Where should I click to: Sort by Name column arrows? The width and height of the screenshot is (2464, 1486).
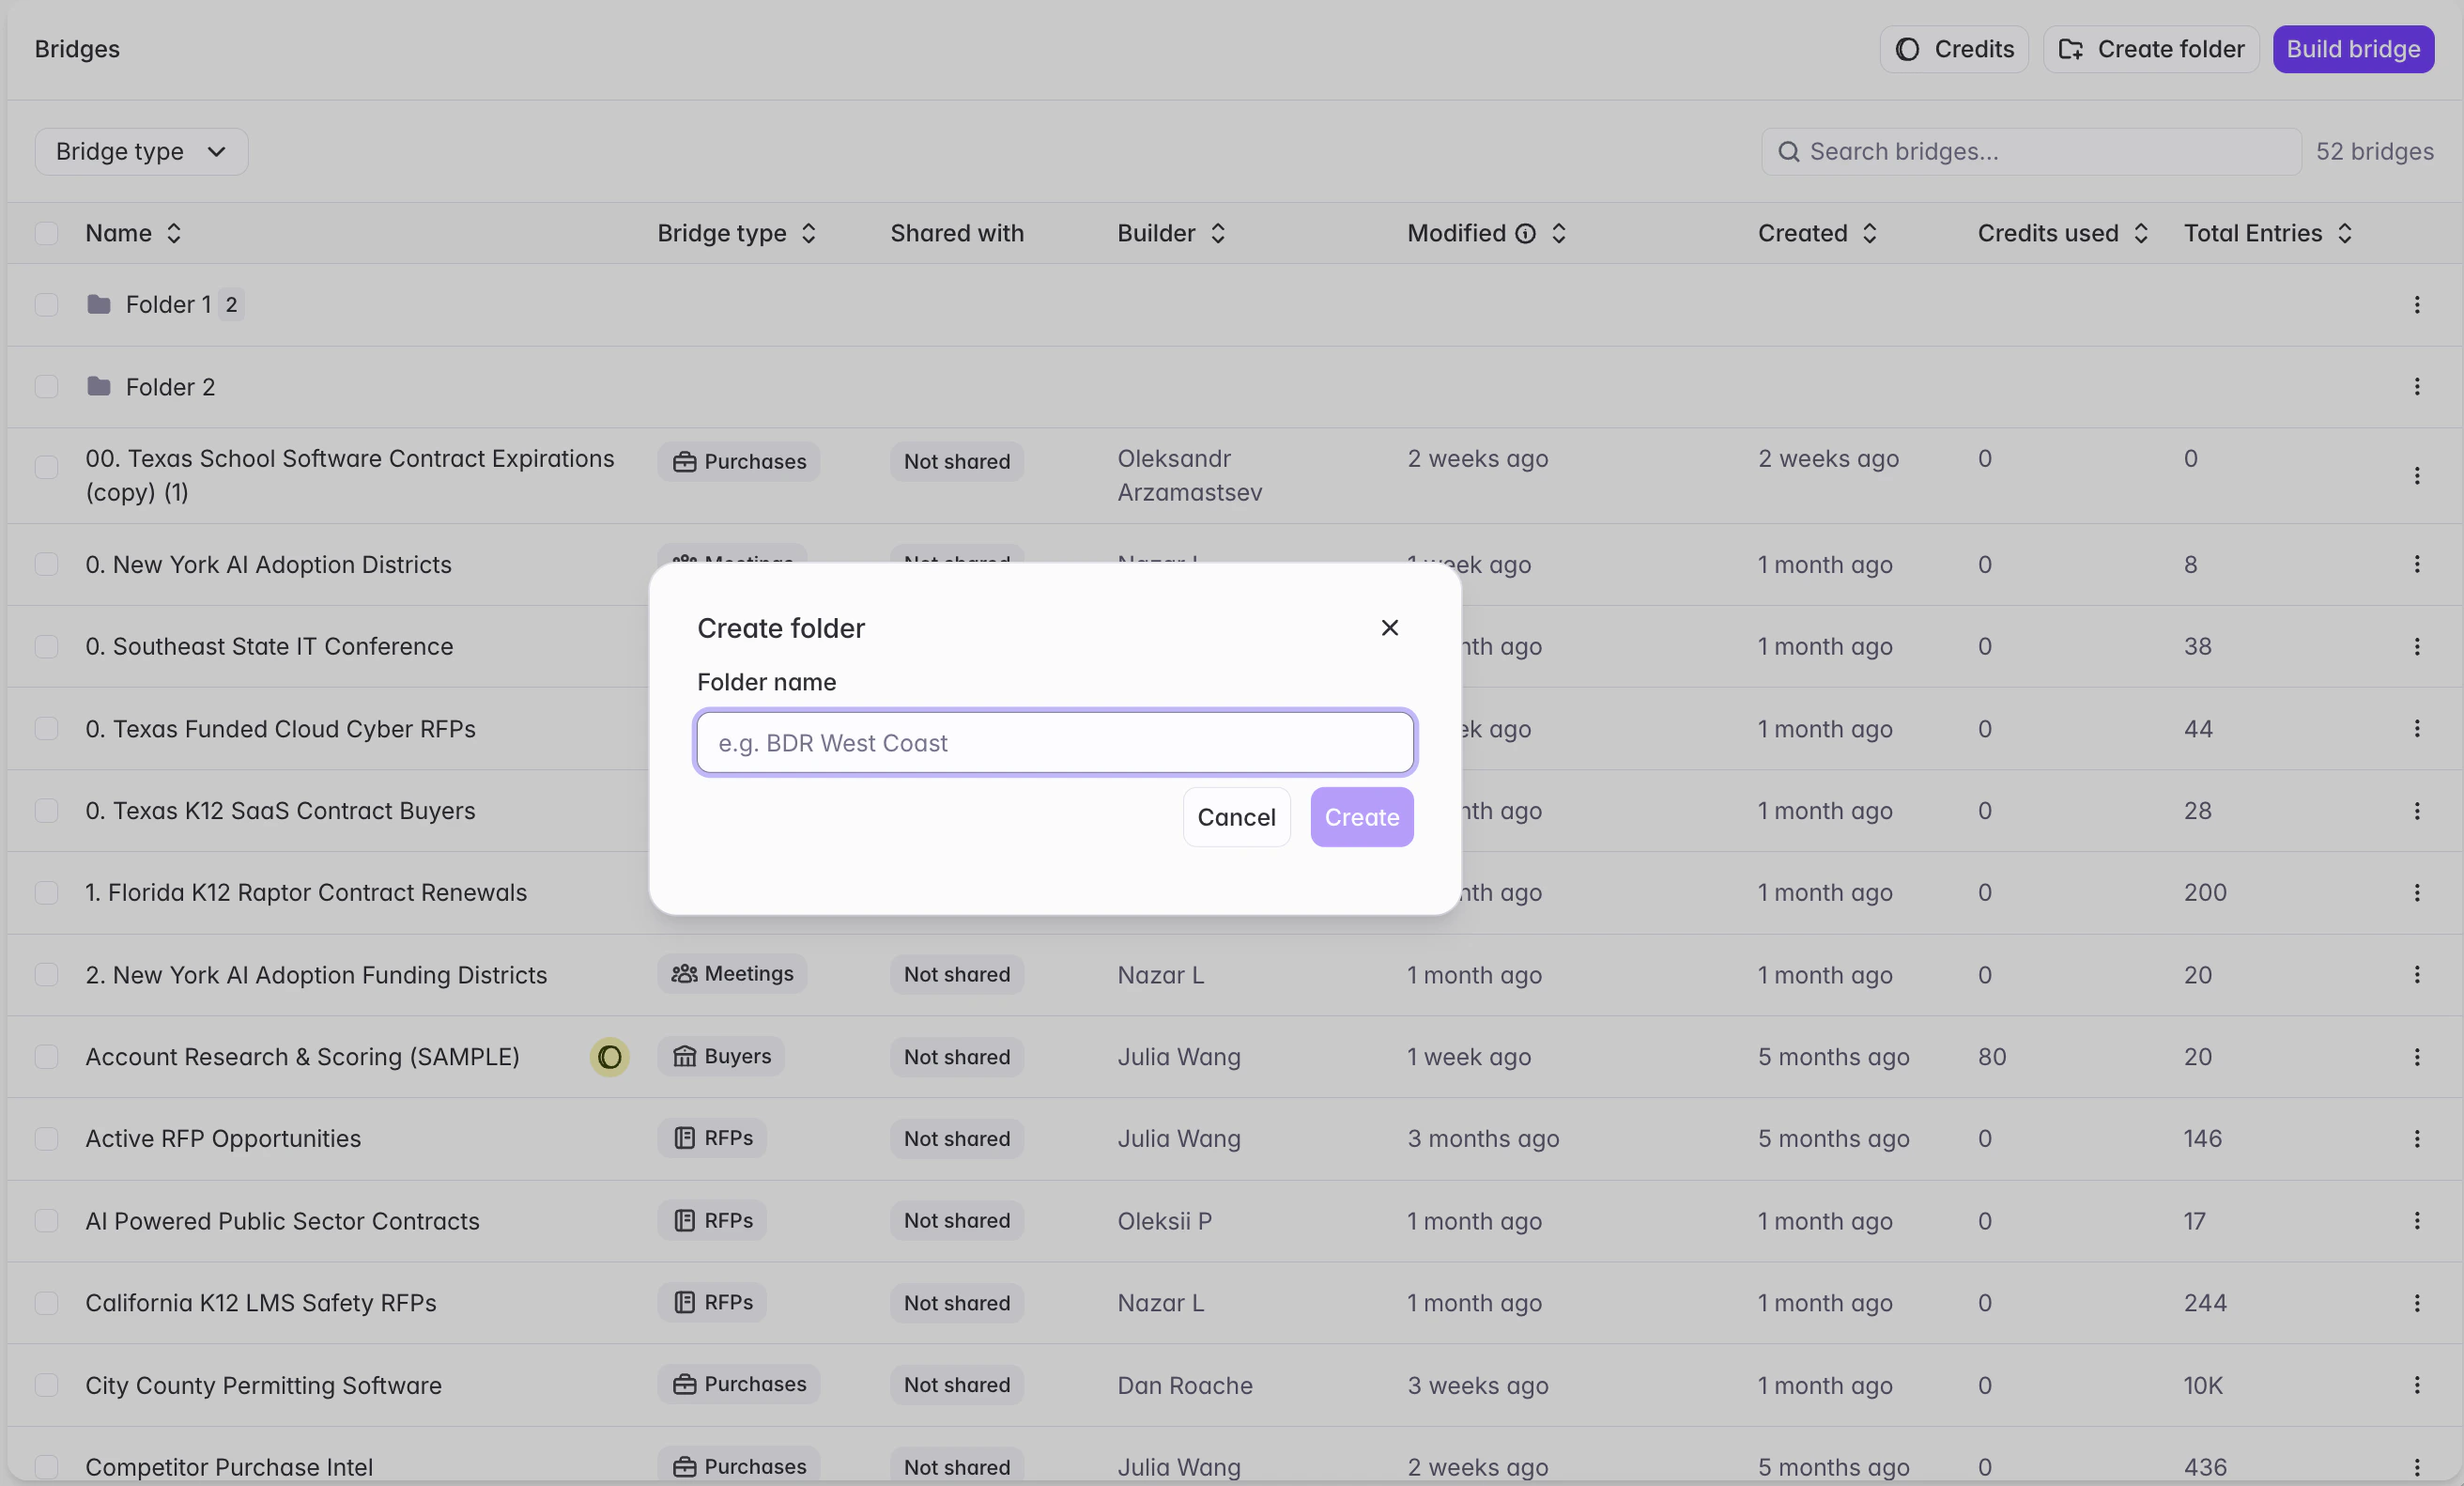tap(174, 233)
